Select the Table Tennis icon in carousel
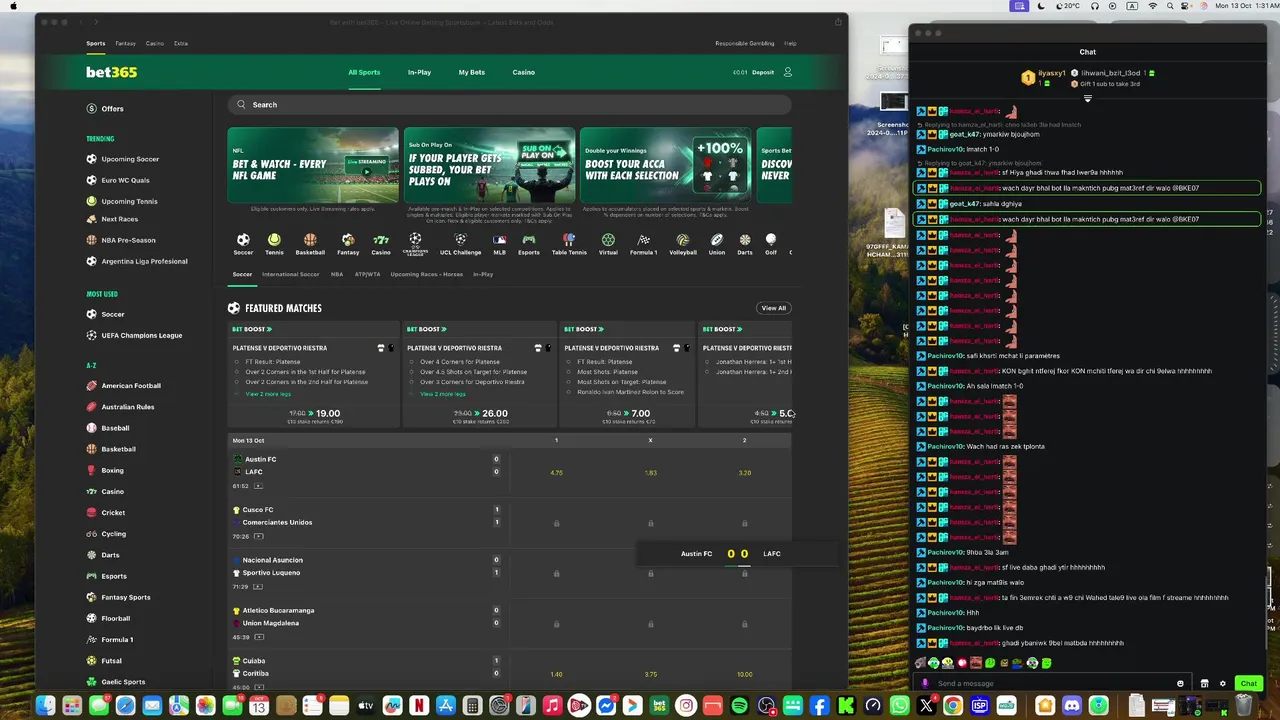The image size is (1280, 720). tap(569, 240)
